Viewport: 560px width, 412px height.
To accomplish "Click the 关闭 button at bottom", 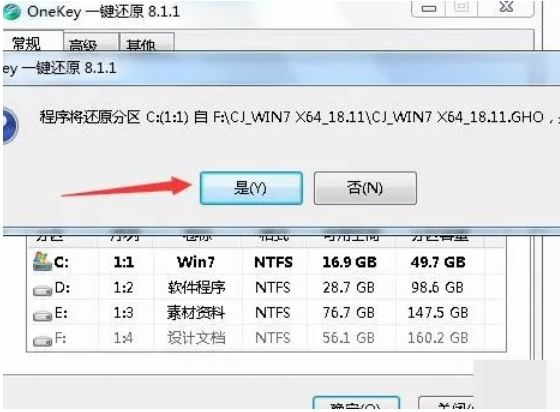I will (446, 403).
